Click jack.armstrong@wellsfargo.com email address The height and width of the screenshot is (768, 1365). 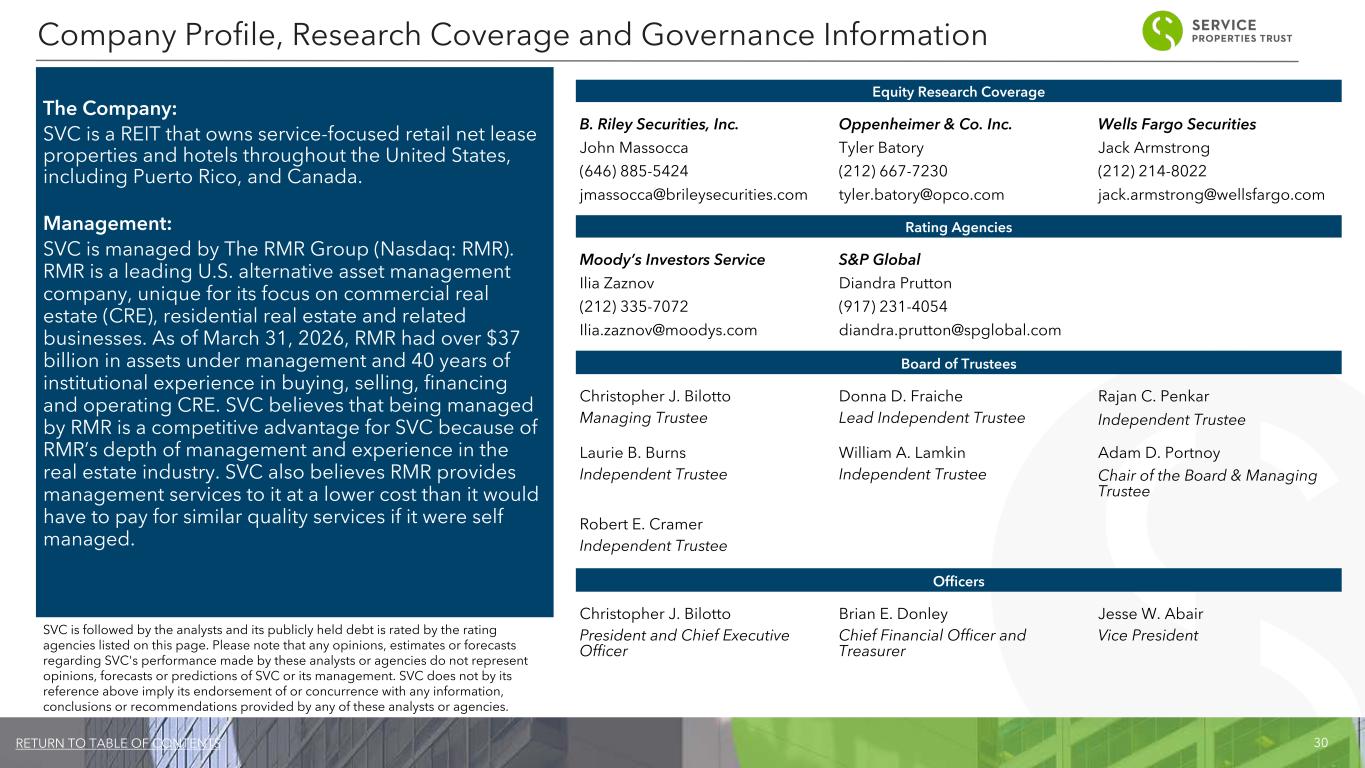pyautogui.click(x=1211, y=194)
